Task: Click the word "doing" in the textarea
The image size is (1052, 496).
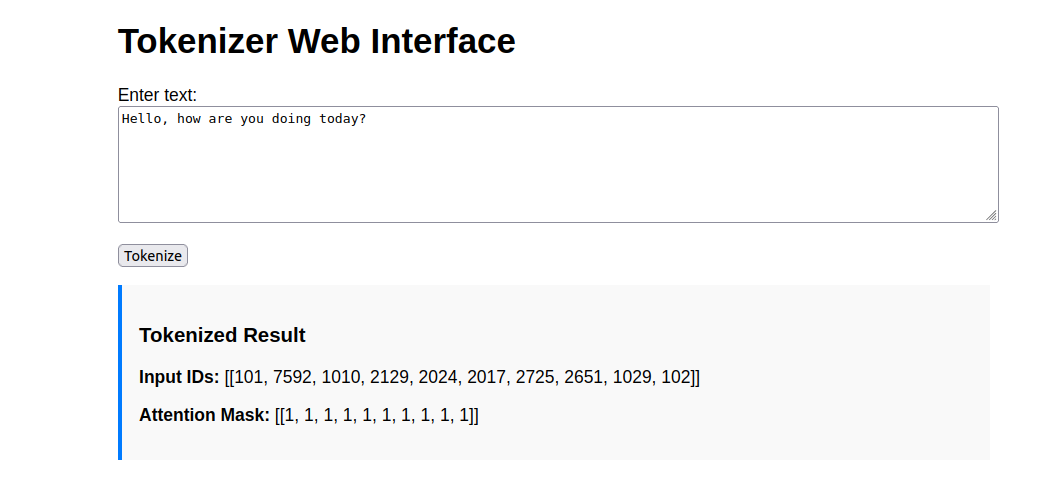Action: point(289,119)
